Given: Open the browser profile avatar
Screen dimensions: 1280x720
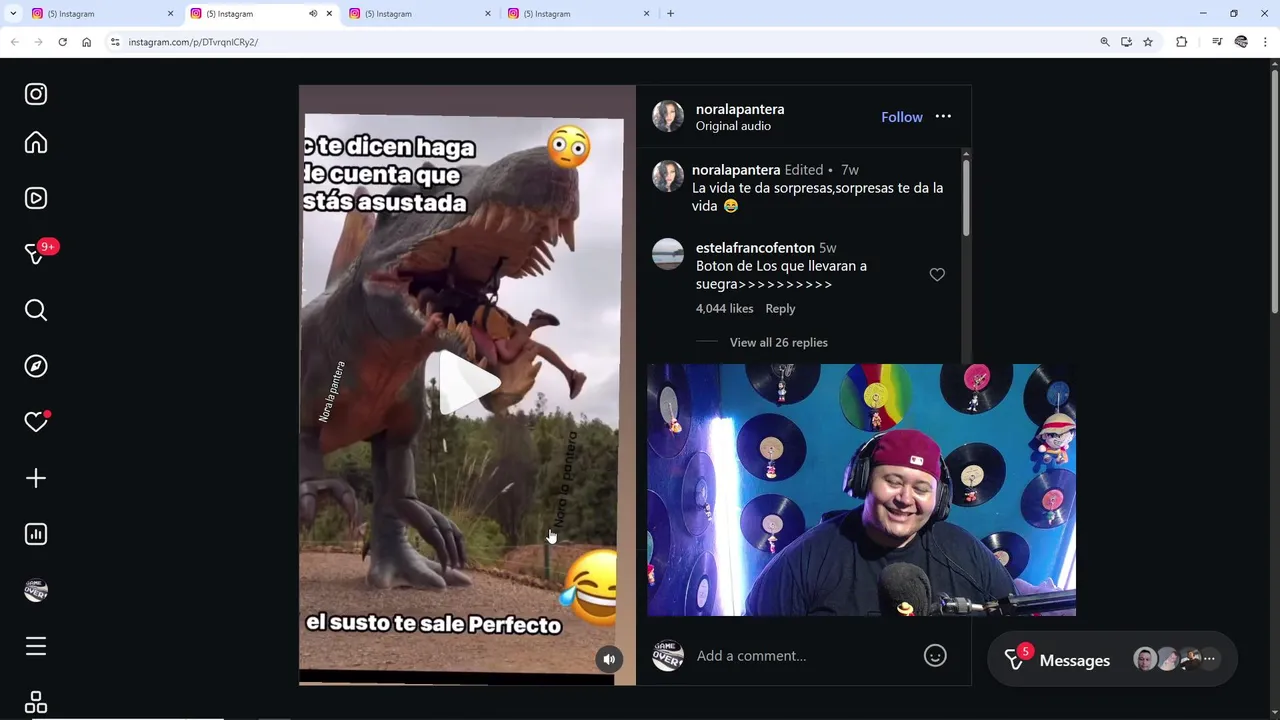Looking at the screenshot, I should coord(1242,42).
